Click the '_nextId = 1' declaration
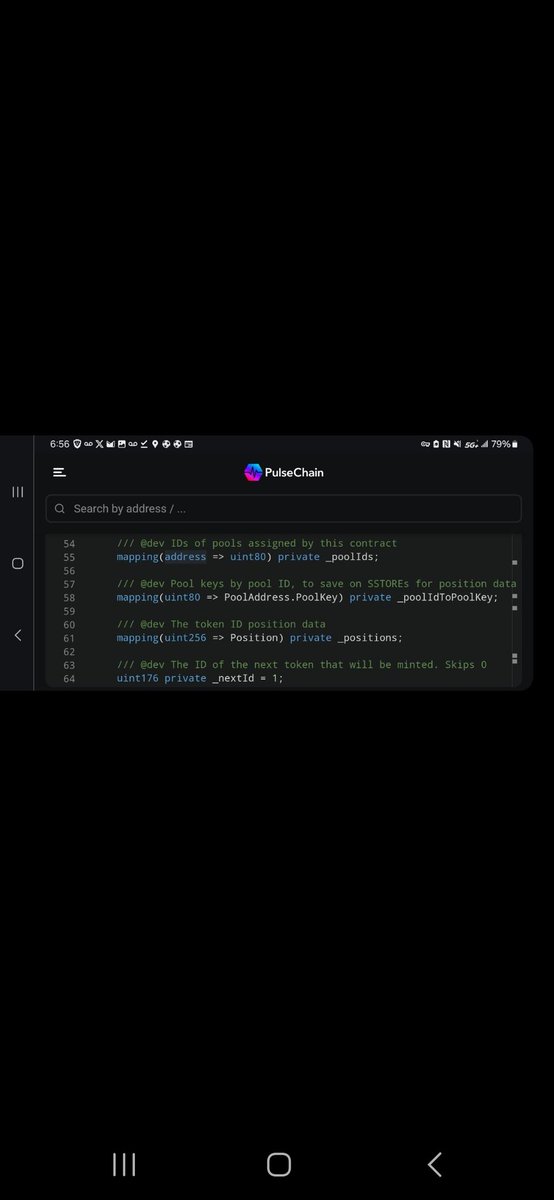 pyautogui.click(x=246, y=678)
